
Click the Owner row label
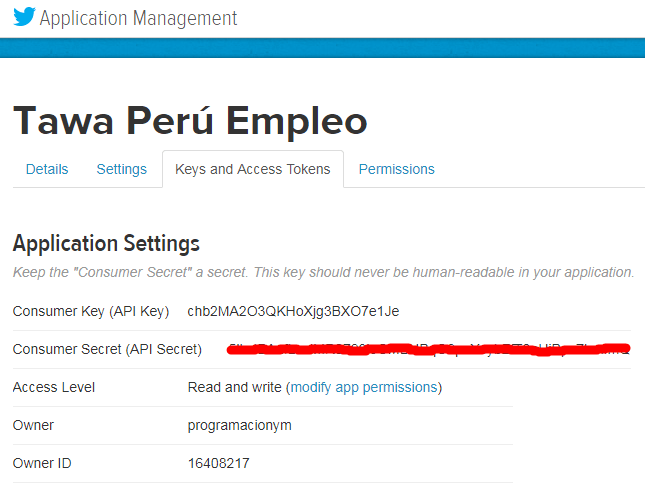[33, 425]
